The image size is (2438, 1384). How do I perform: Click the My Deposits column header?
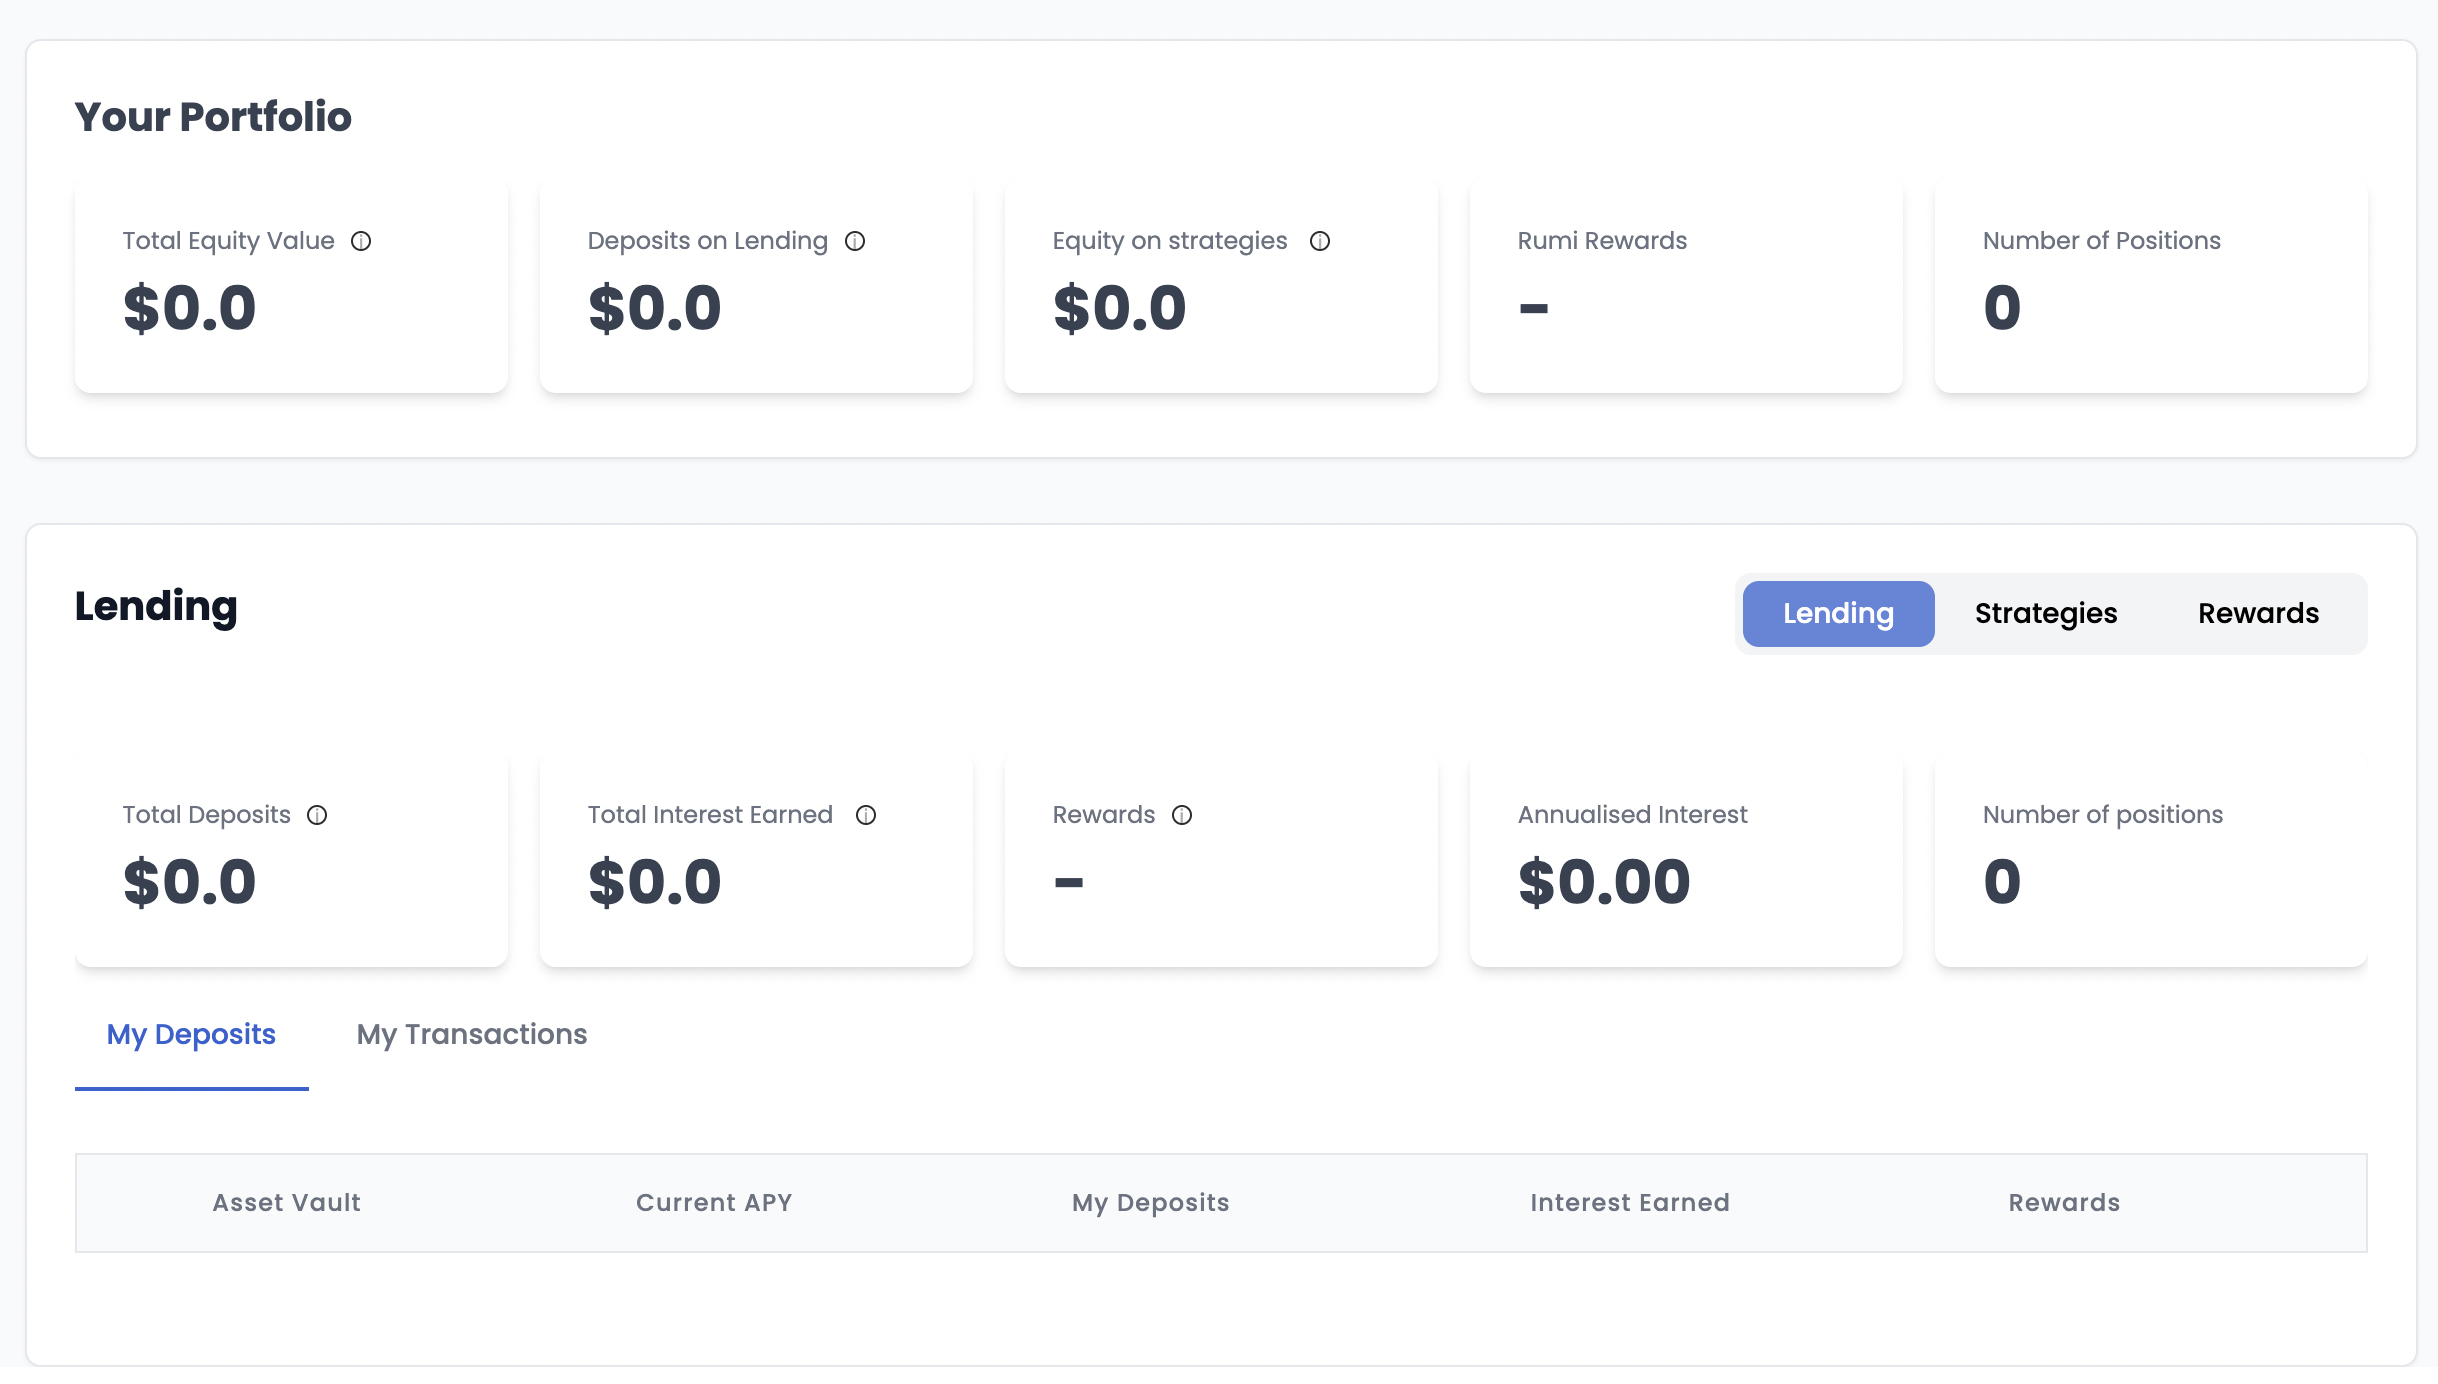coord(1151,1203)
